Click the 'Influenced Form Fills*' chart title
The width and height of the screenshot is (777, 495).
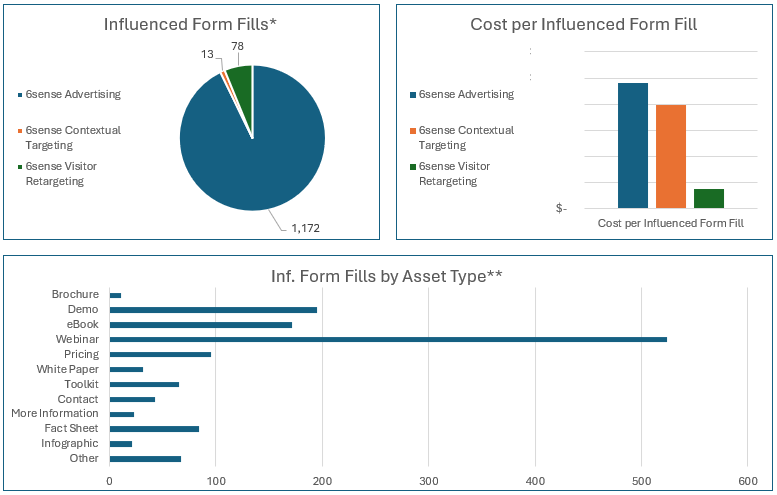click(190, 24)
